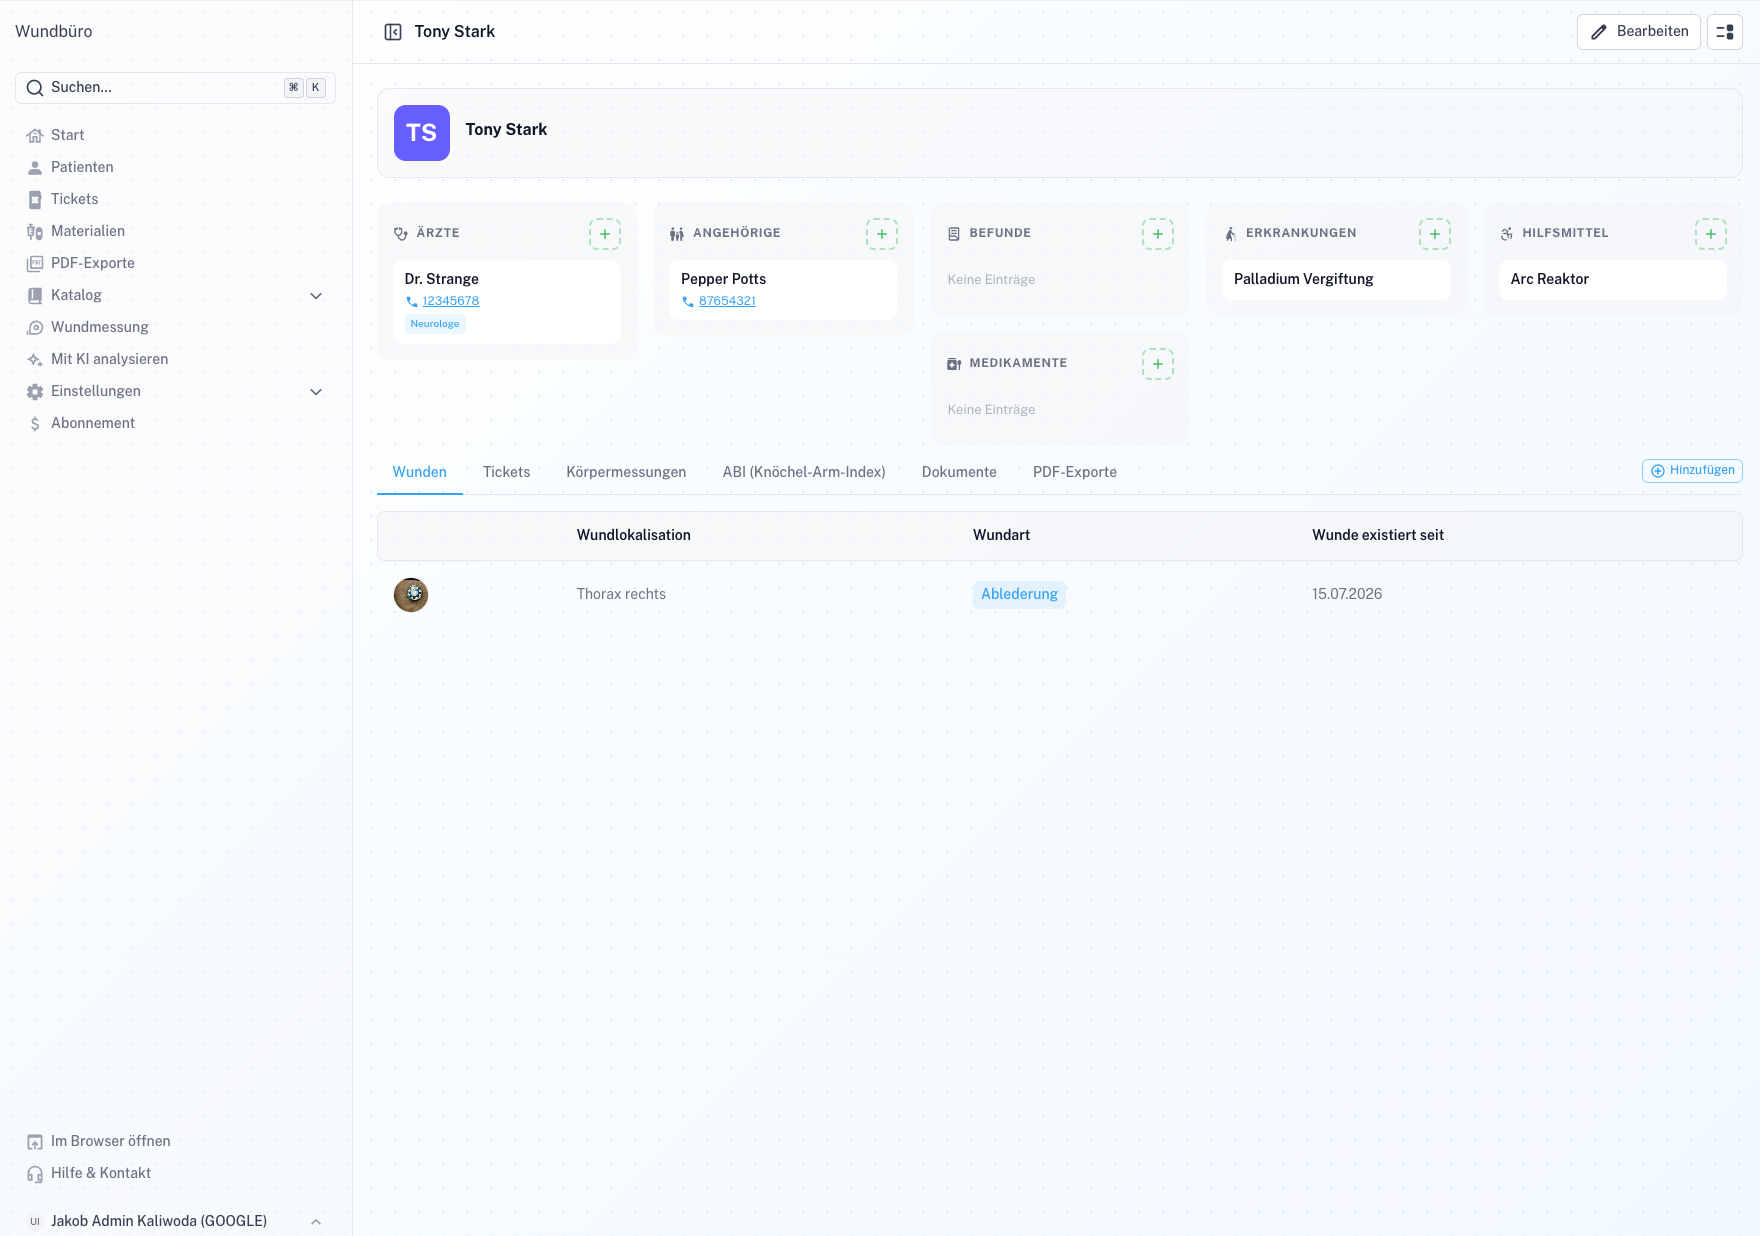This screenshot has width=1760, height=1236.
Task: Open Abonnement in the sidebar
Action: [175, 423]
